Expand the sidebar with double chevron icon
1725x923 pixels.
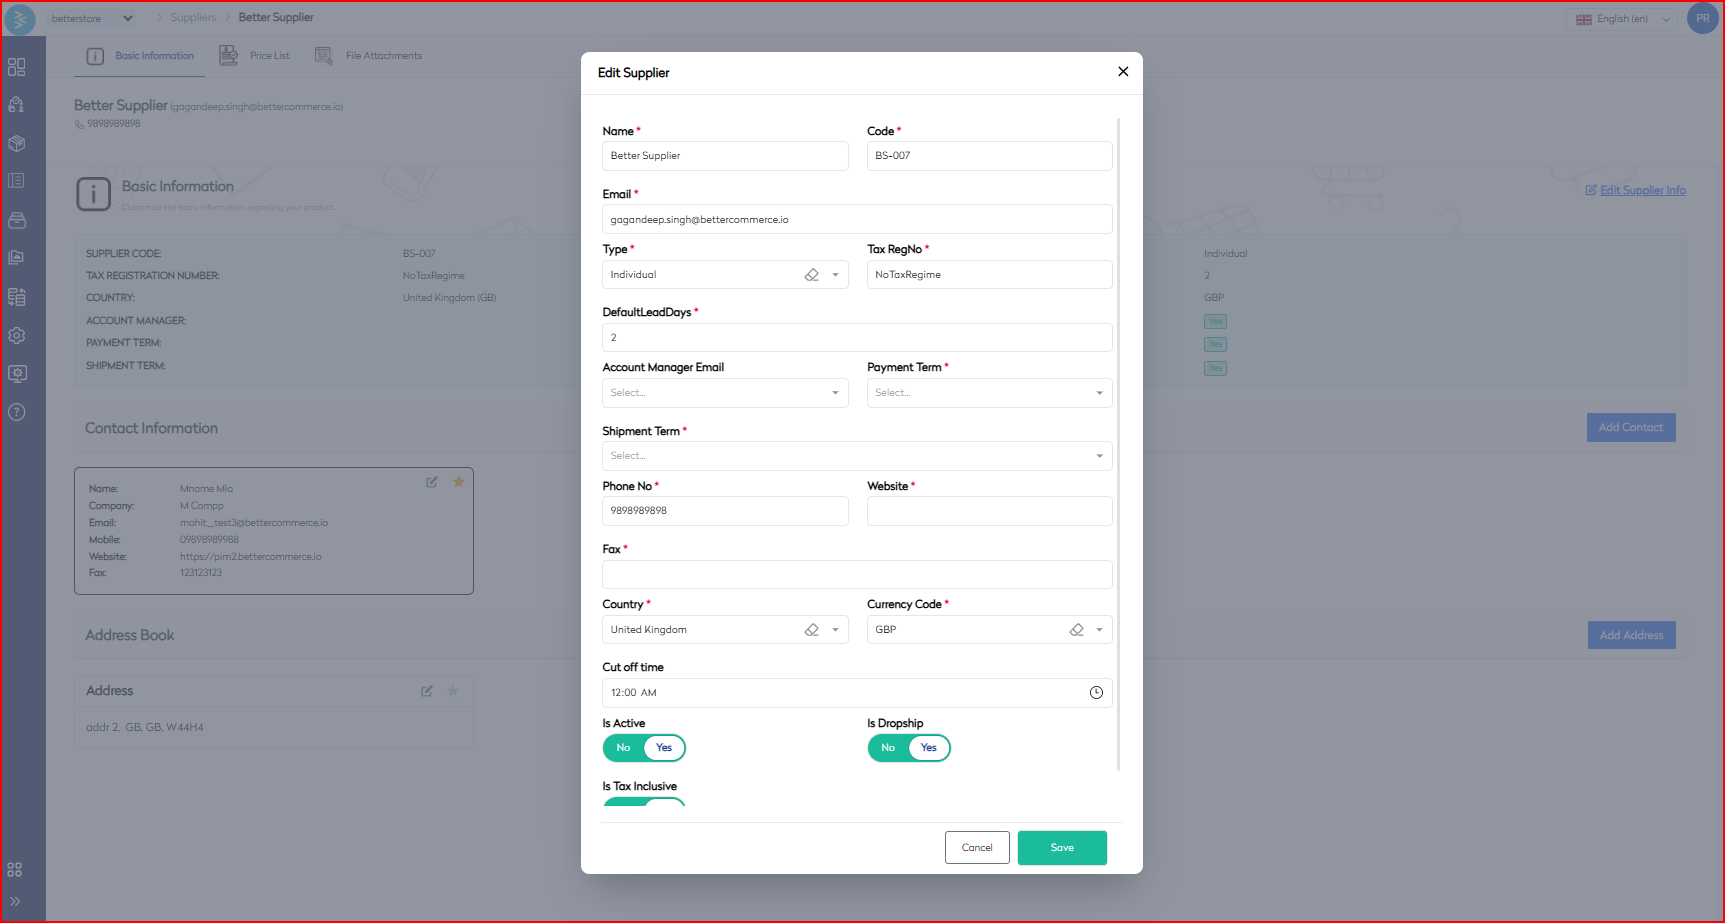point(15,901)
